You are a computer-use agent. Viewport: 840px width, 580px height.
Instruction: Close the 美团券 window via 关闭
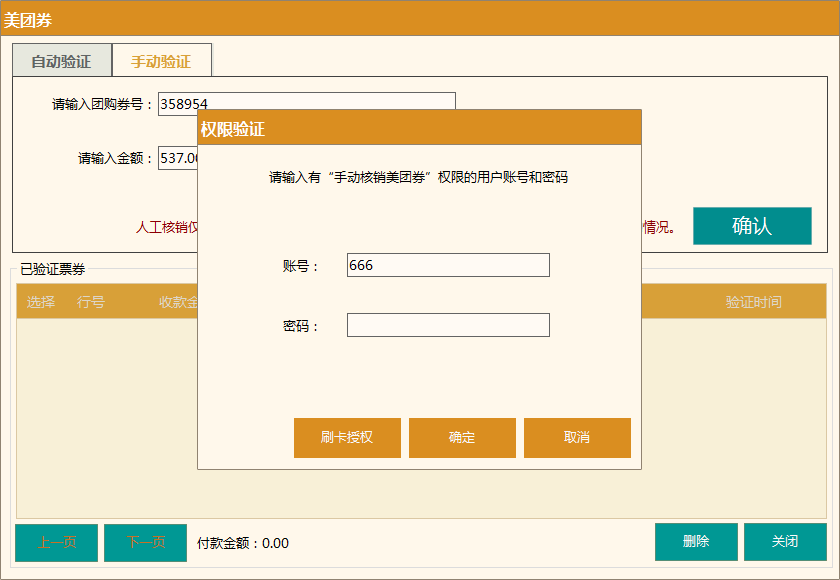[x=785, y=543]
